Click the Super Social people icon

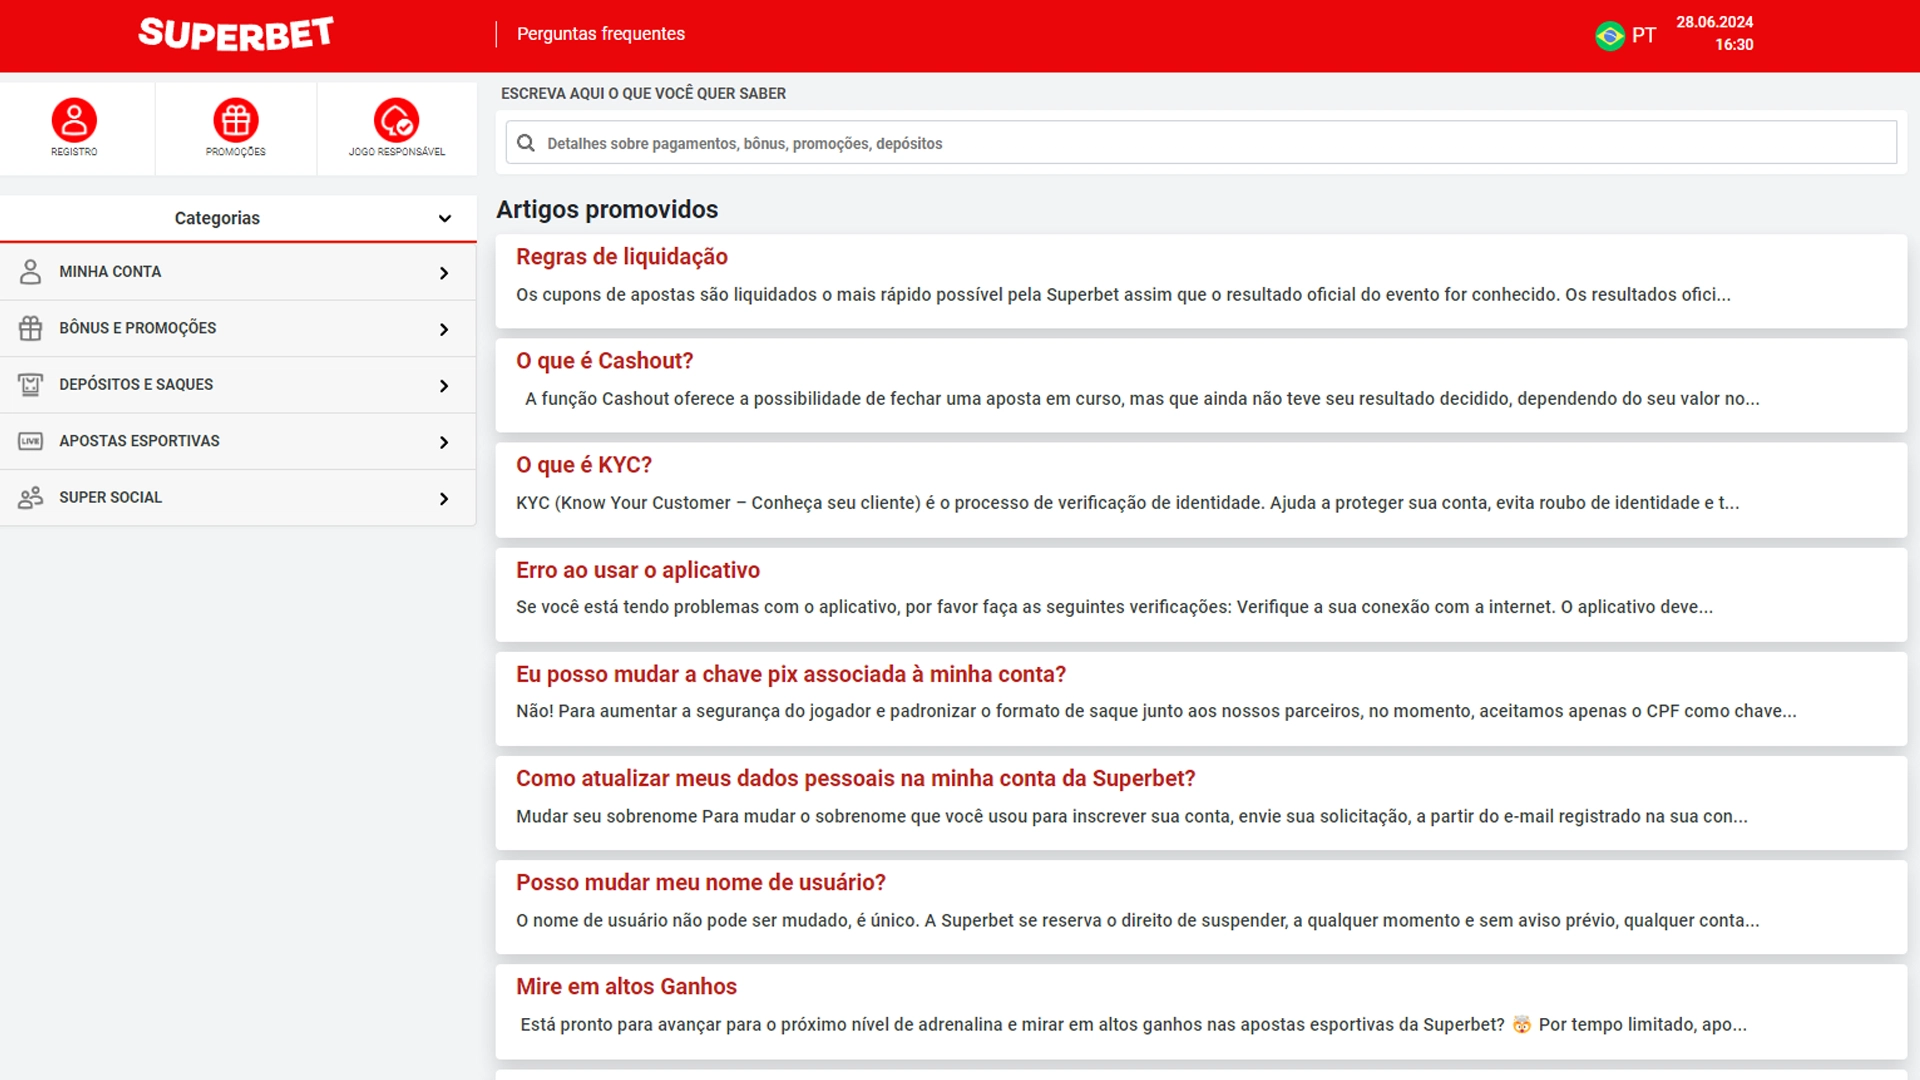point(31,497)
